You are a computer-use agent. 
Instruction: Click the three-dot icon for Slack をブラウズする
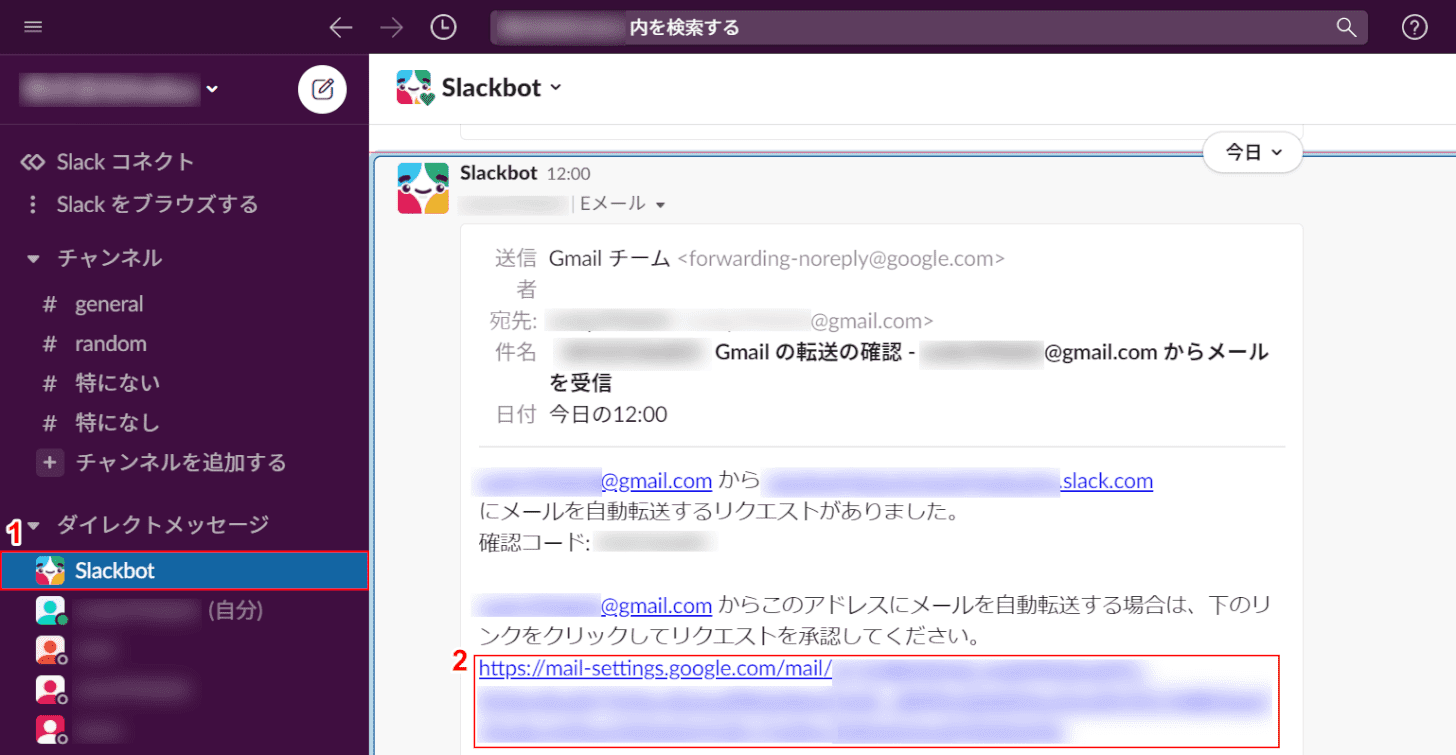coord(33,204)
